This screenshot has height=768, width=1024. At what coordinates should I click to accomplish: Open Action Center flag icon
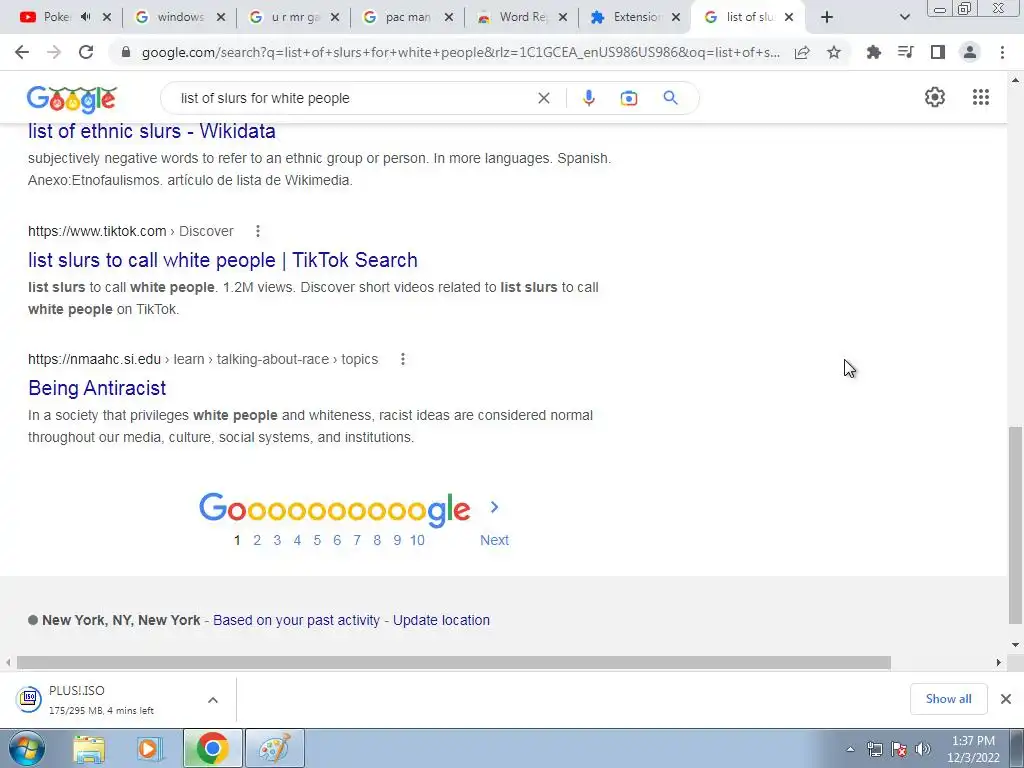coord(899,749)
